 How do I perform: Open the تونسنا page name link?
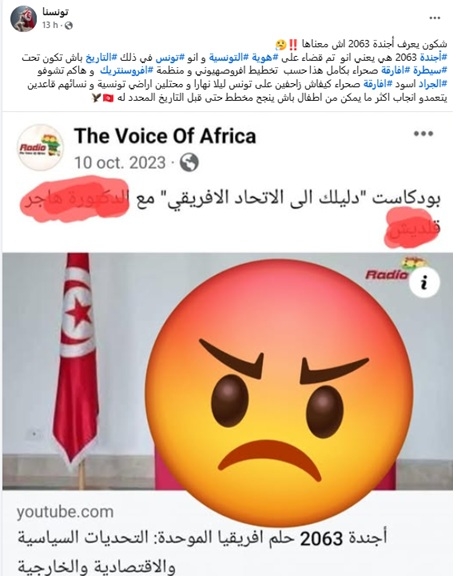click(55, 12)
